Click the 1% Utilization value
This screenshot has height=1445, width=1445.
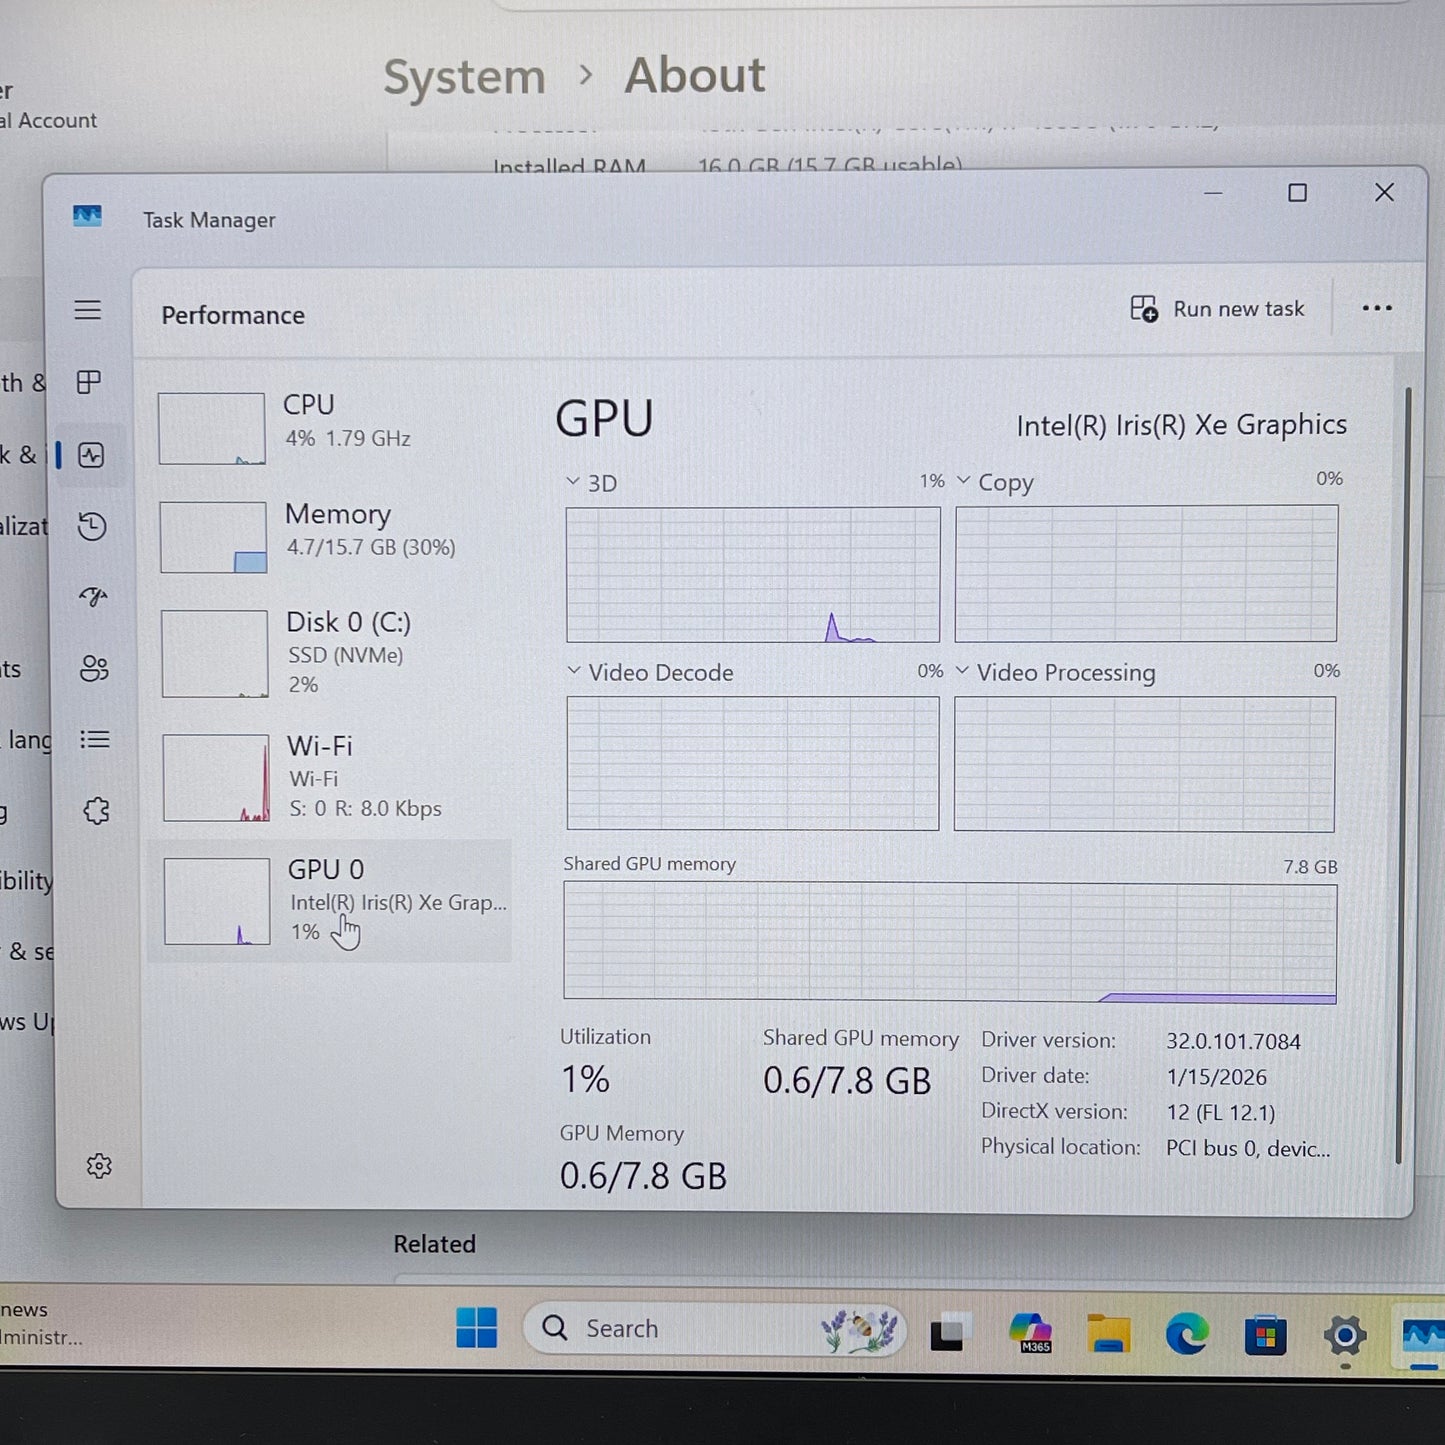(585, 1079)
